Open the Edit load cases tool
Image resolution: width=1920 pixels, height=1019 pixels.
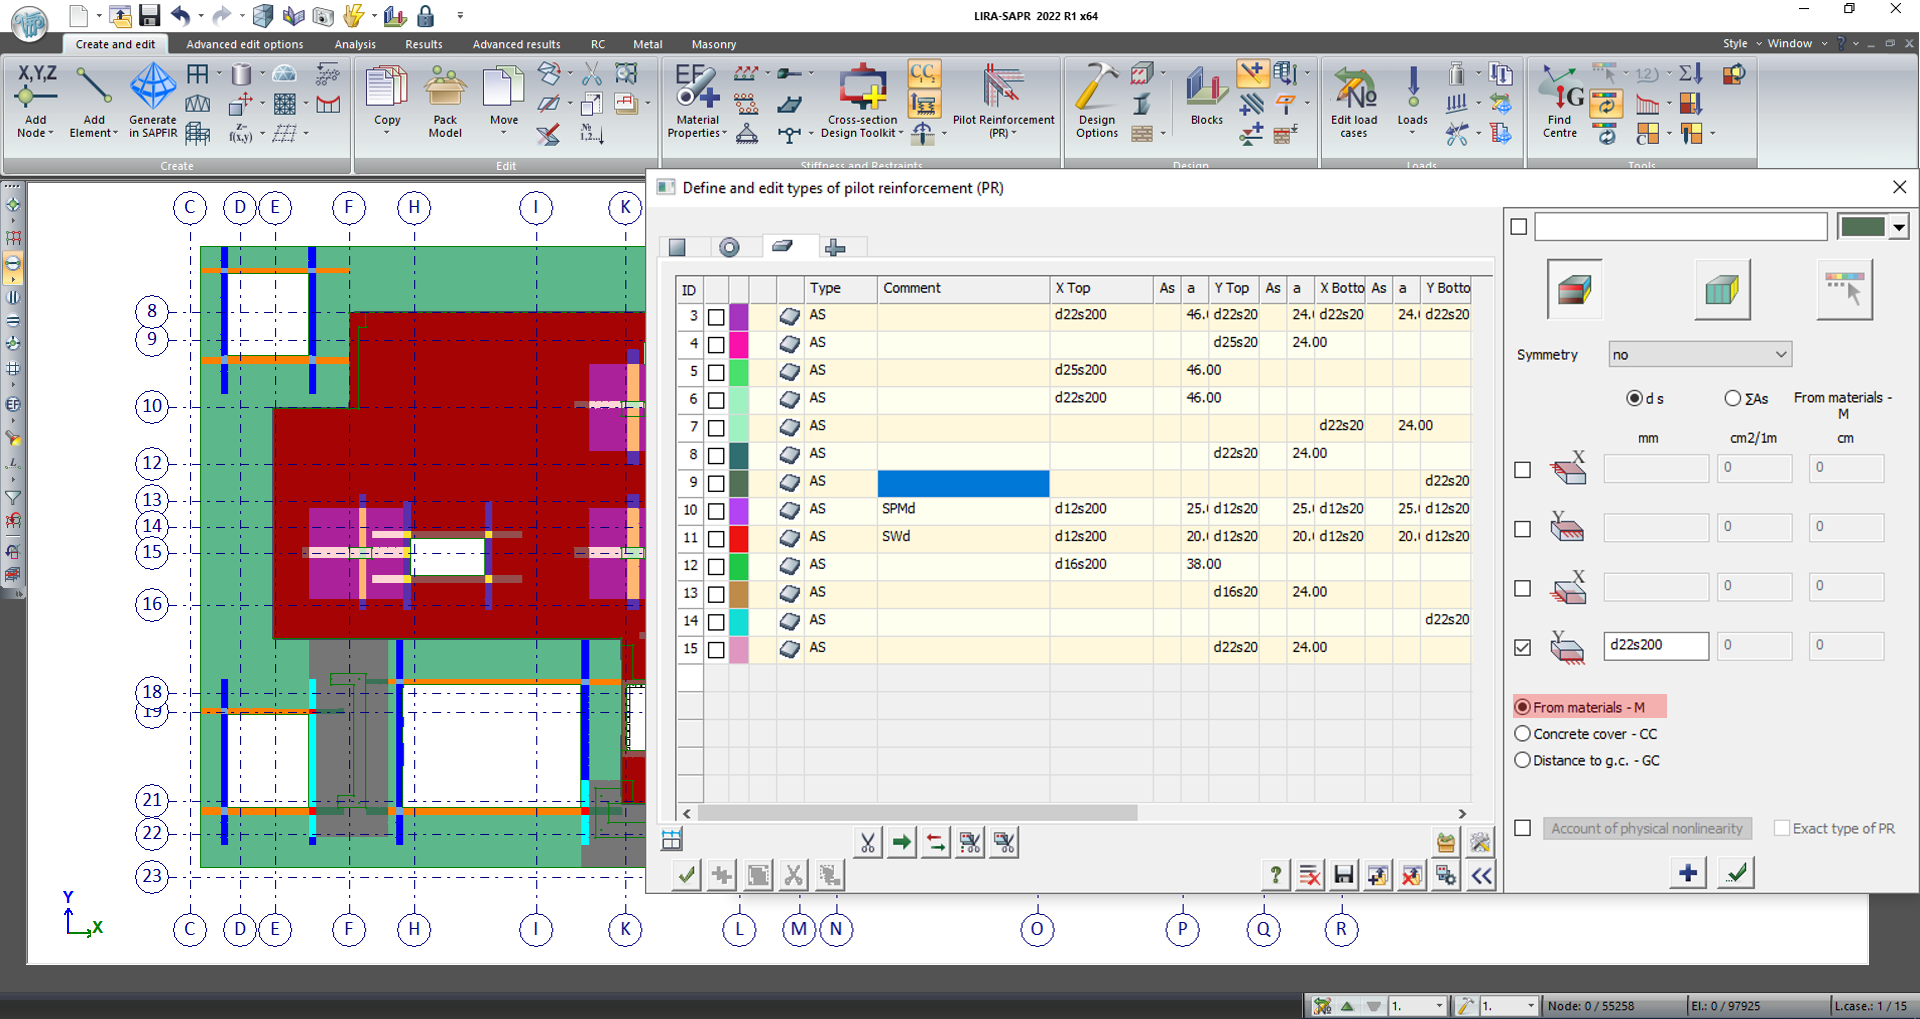tap(1353, 88)
